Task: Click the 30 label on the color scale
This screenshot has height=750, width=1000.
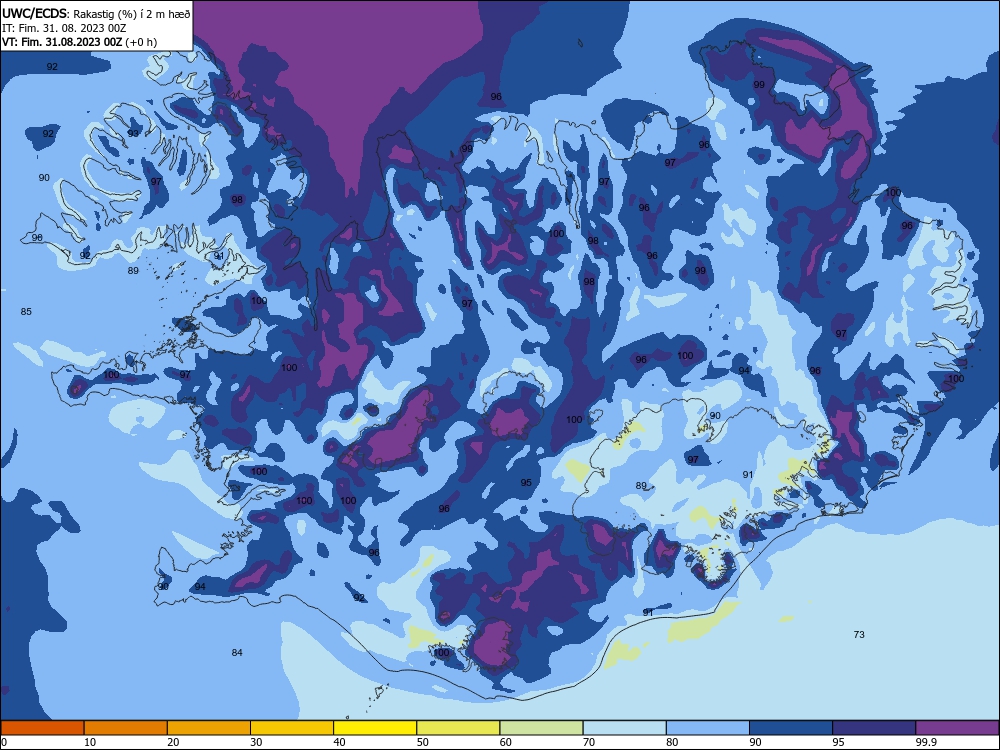Action: click(256, 742)
